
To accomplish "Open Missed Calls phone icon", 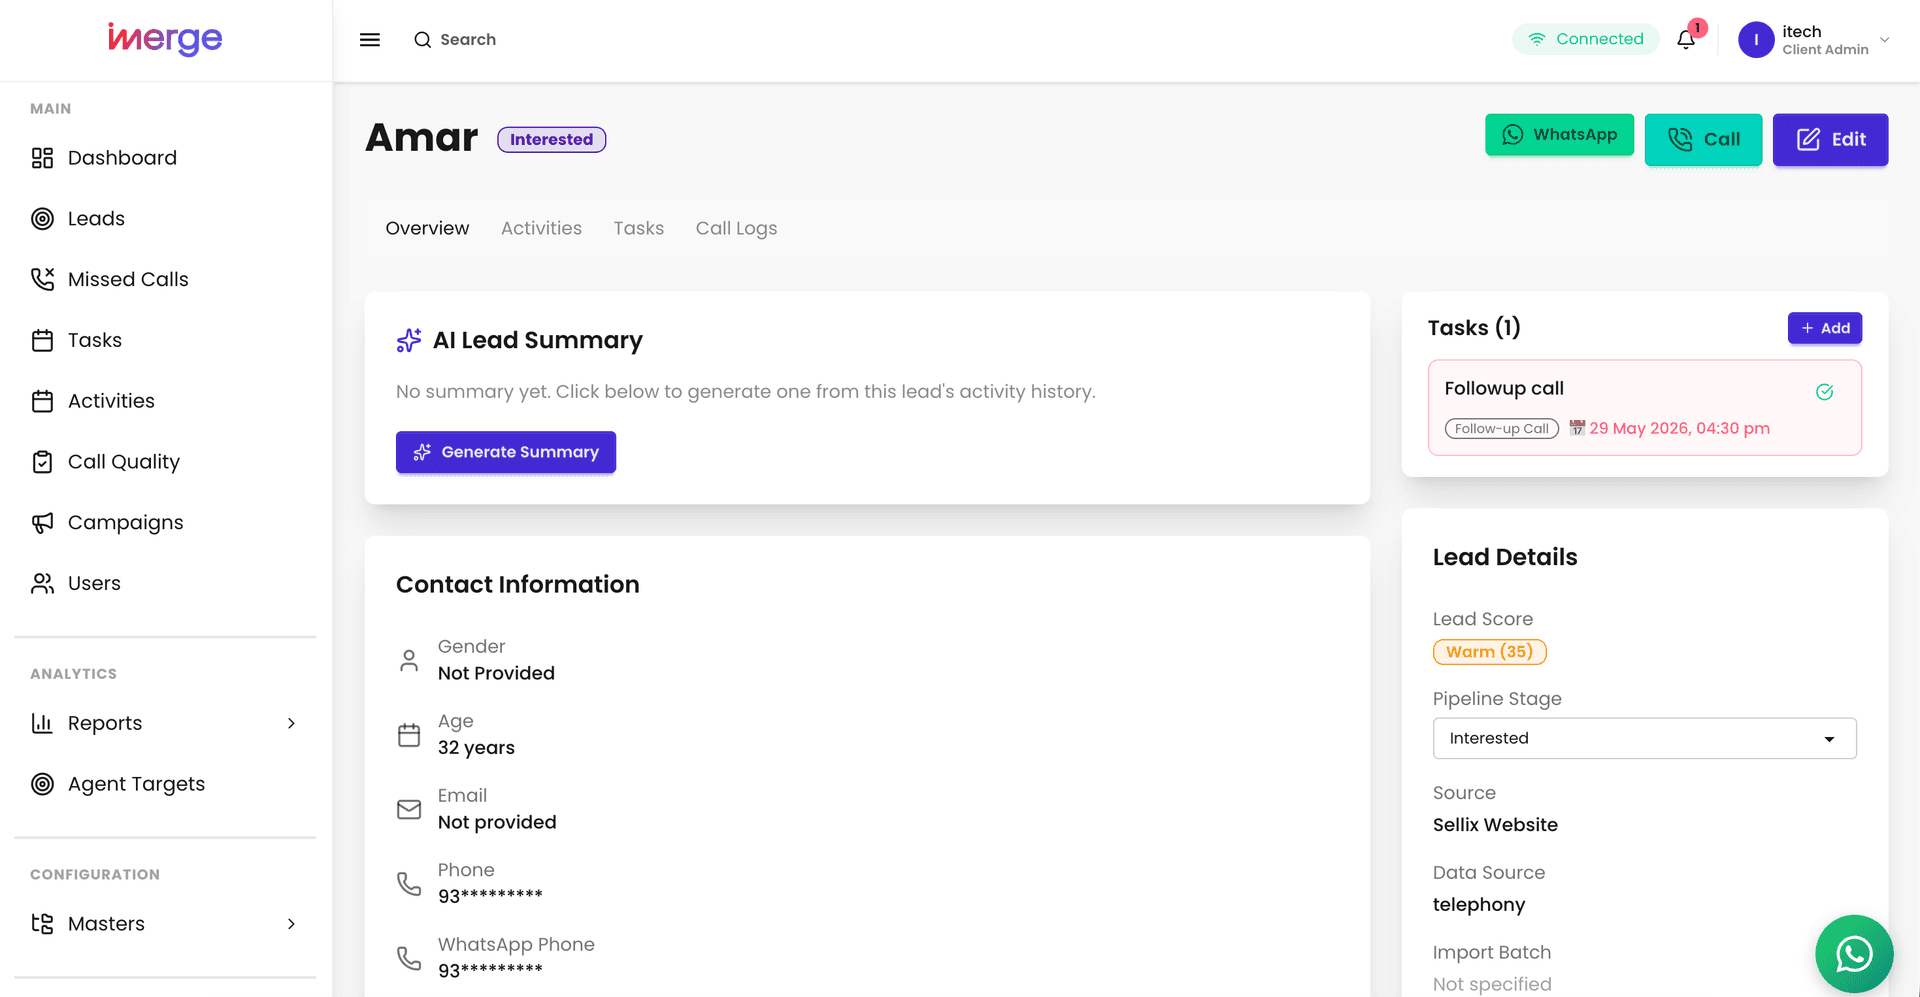I will [x=42, y=279].
